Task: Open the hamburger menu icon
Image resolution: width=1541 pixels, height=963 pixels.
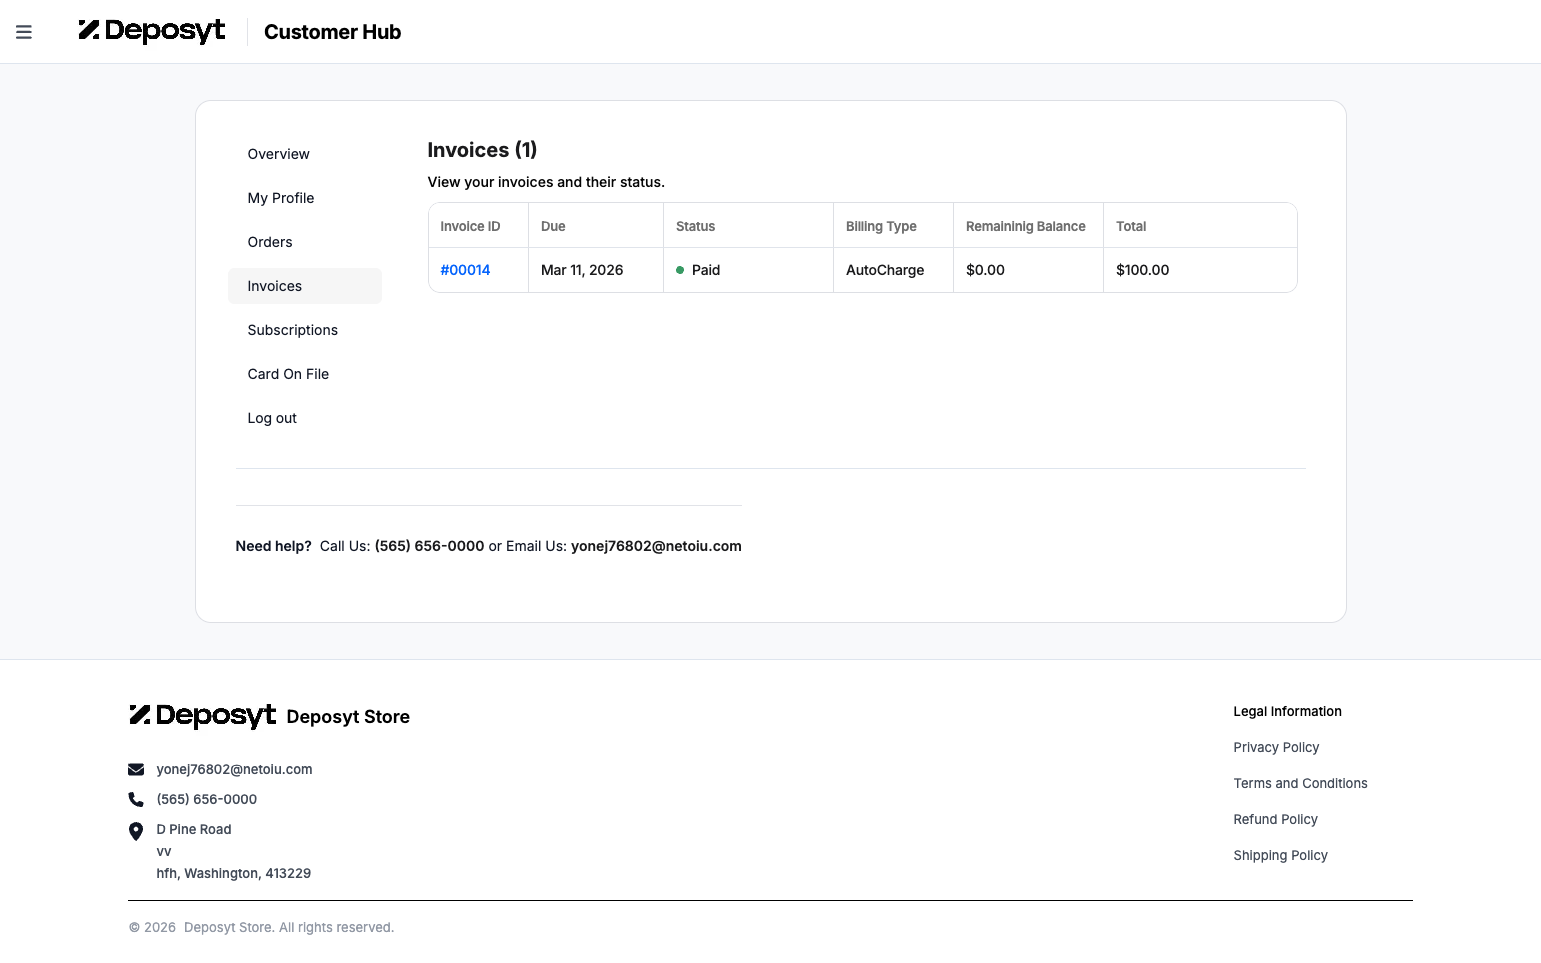Action: tap(24, 32)
